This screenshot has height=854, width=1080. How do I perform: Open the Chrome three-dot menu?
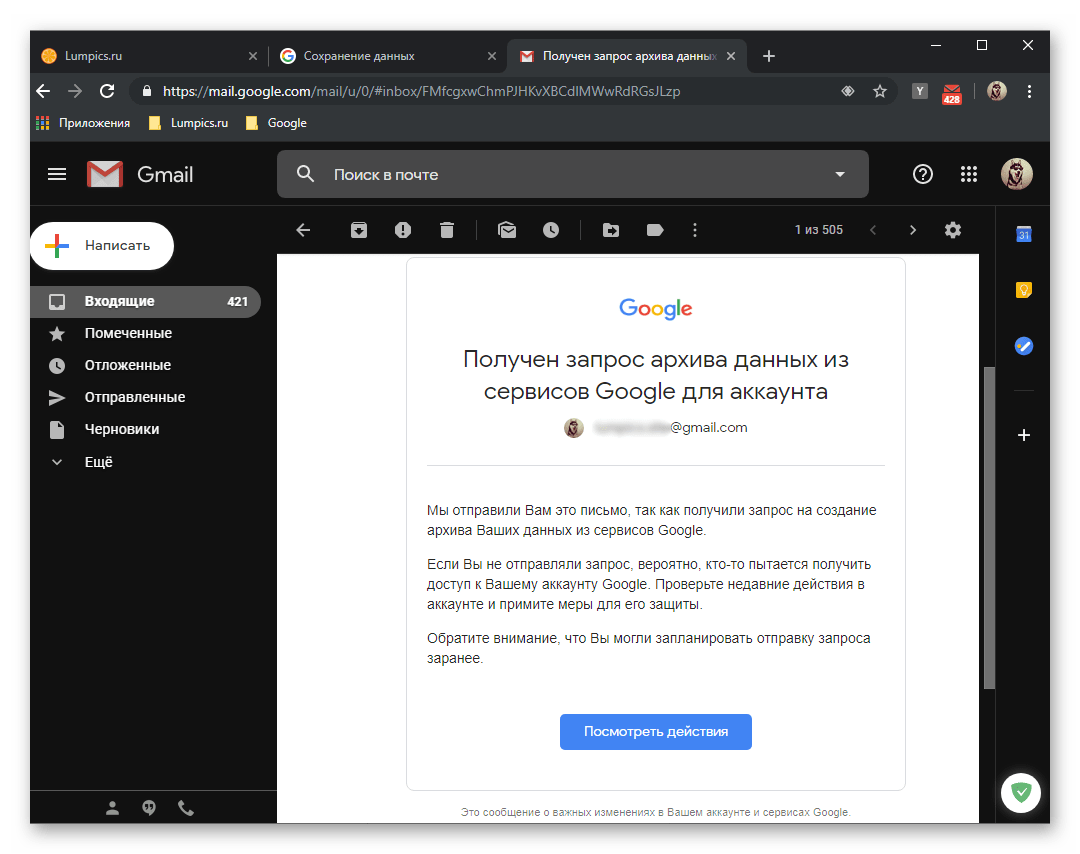point(1029,91)
